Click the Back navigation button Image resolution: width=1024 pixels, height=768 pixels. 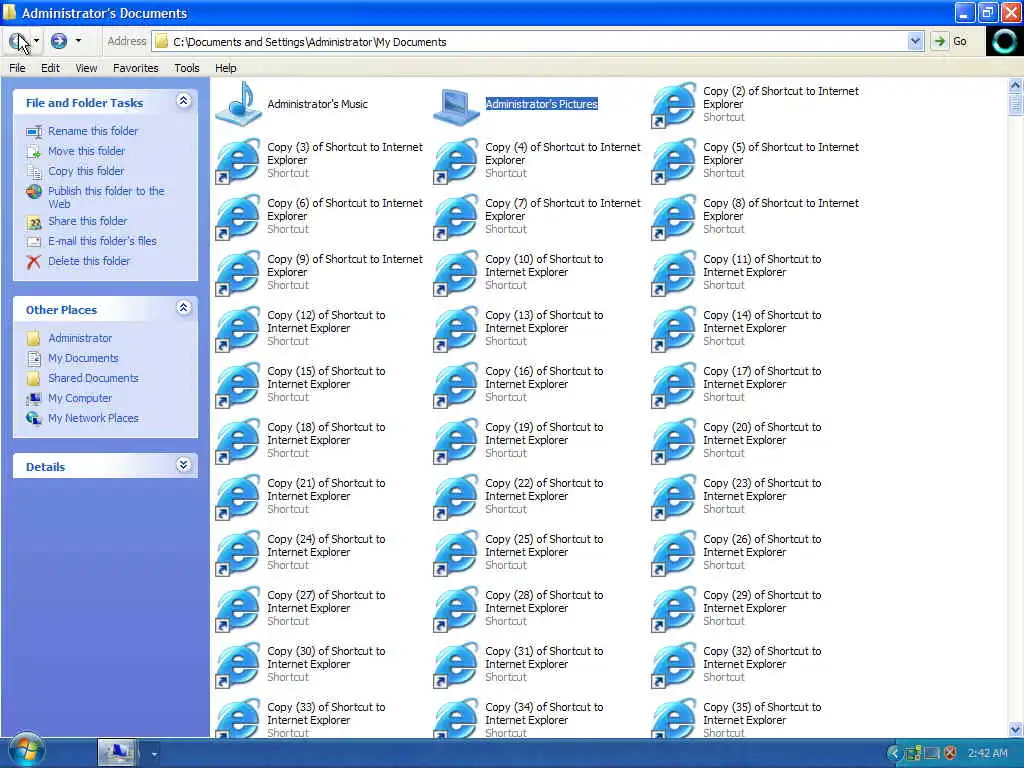click(18, 41)
